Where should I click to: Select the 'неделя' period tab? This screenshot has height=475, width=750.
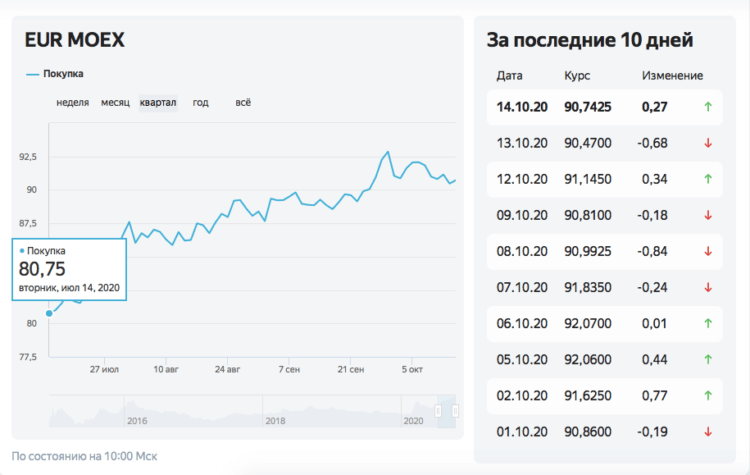(73, 103)
